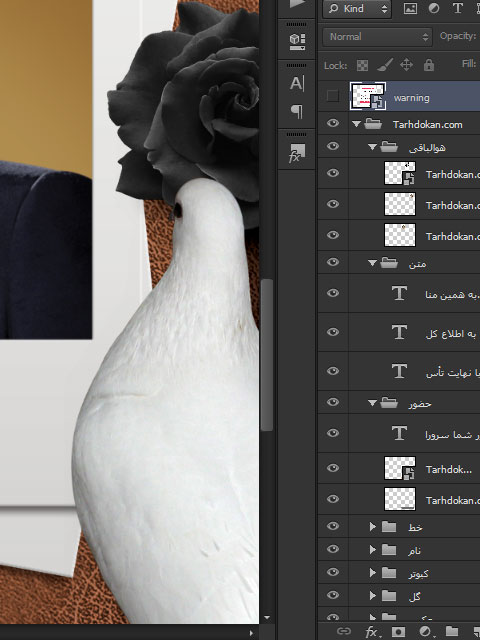The image size is (480, 640).
Task: Select the 'نهایت تأس' text layer icon
Action: pyautogui.click(x=399, y=371)
